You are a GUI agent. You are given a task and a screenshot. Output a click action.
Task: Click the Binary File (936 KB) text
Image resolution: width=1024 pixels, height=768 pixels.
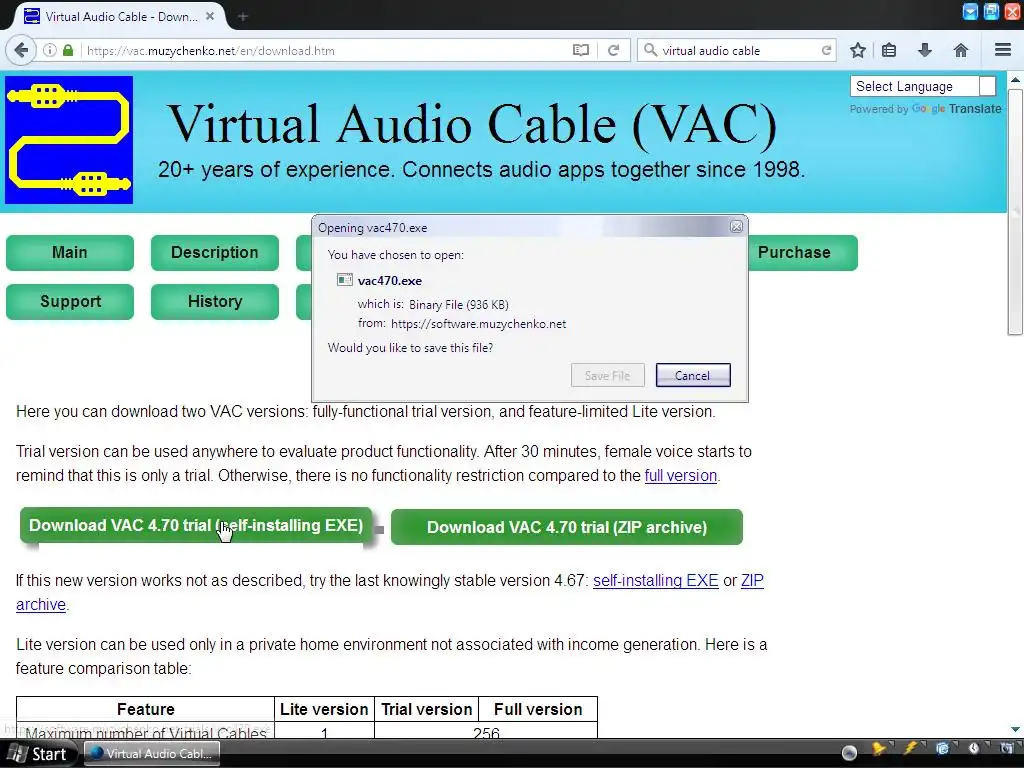pos(458,304)
